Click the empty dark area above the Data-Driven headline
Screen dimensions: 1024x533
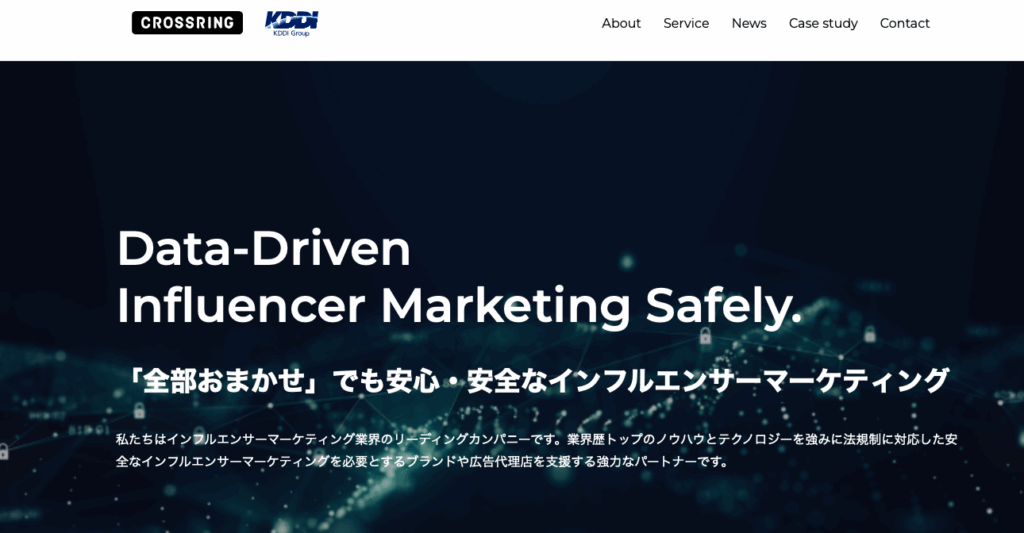pyautogui.click(x=457, y=144)
